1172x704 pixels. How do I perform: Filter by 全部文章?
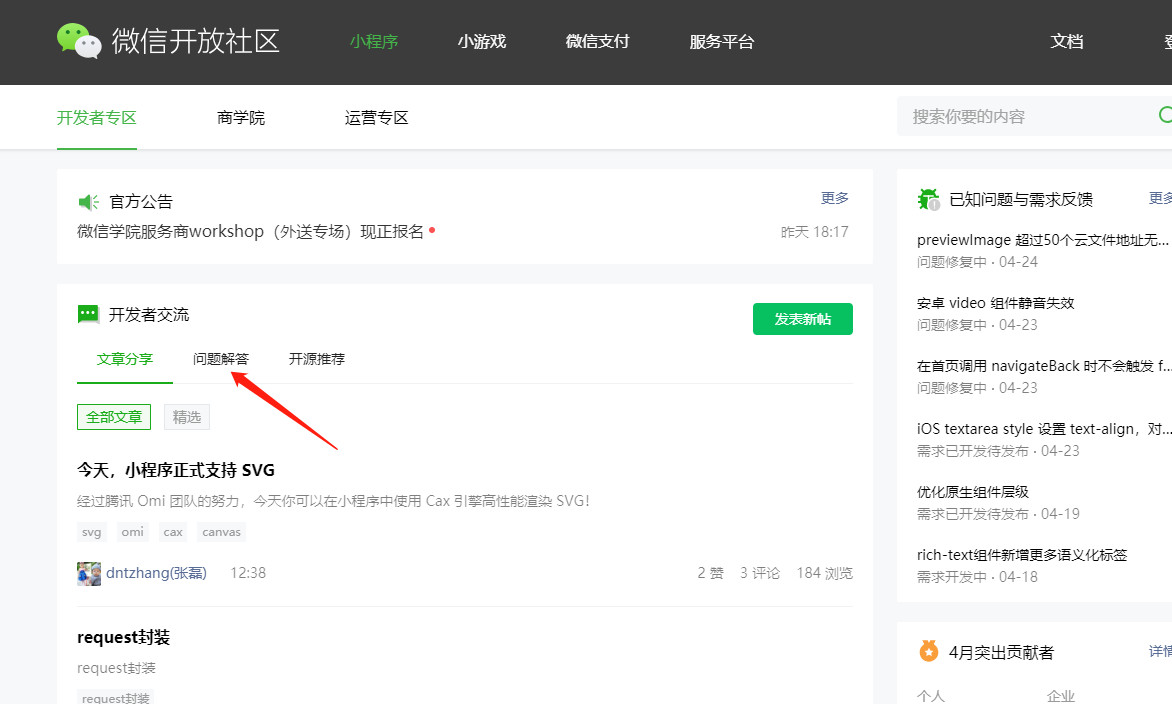tap(114, 417)
